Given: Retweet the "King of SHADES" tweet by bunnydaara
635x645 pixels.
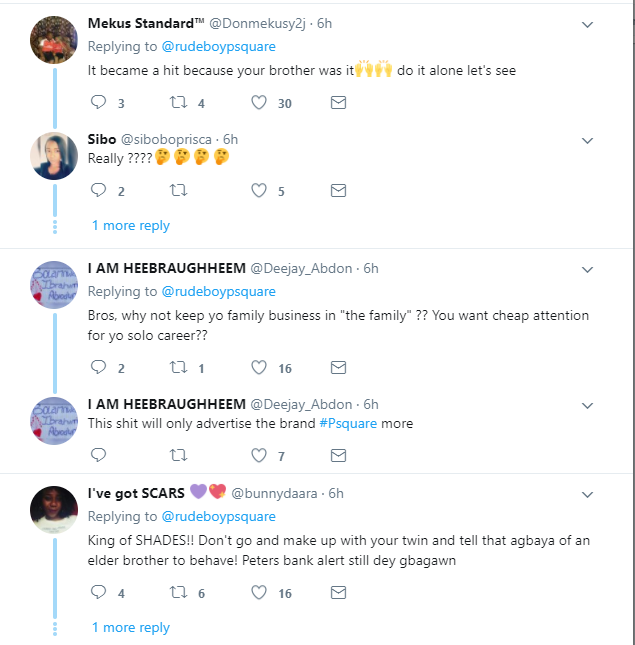Looking at the screenshot, I should pos(178,593).
